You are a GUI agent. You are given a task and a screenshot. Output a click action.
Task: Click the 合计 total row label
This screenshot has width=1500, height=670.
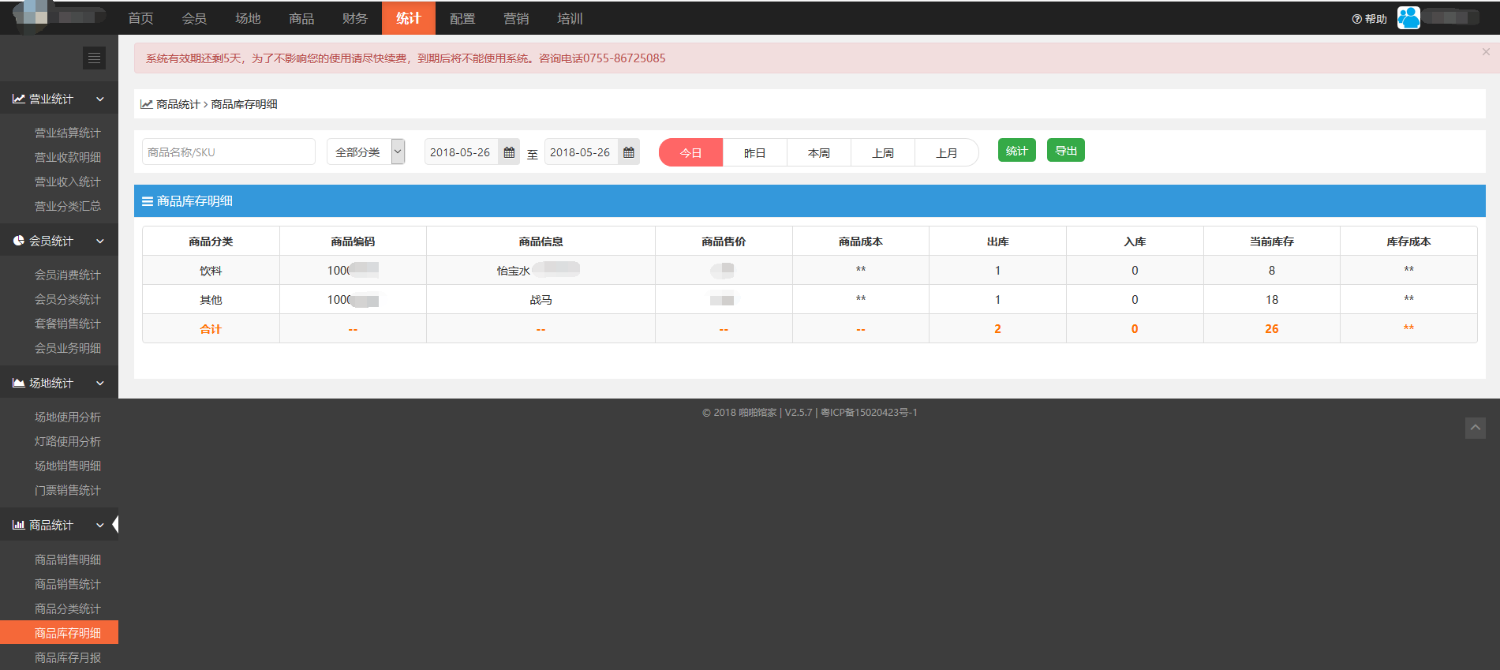click(211, 329)
